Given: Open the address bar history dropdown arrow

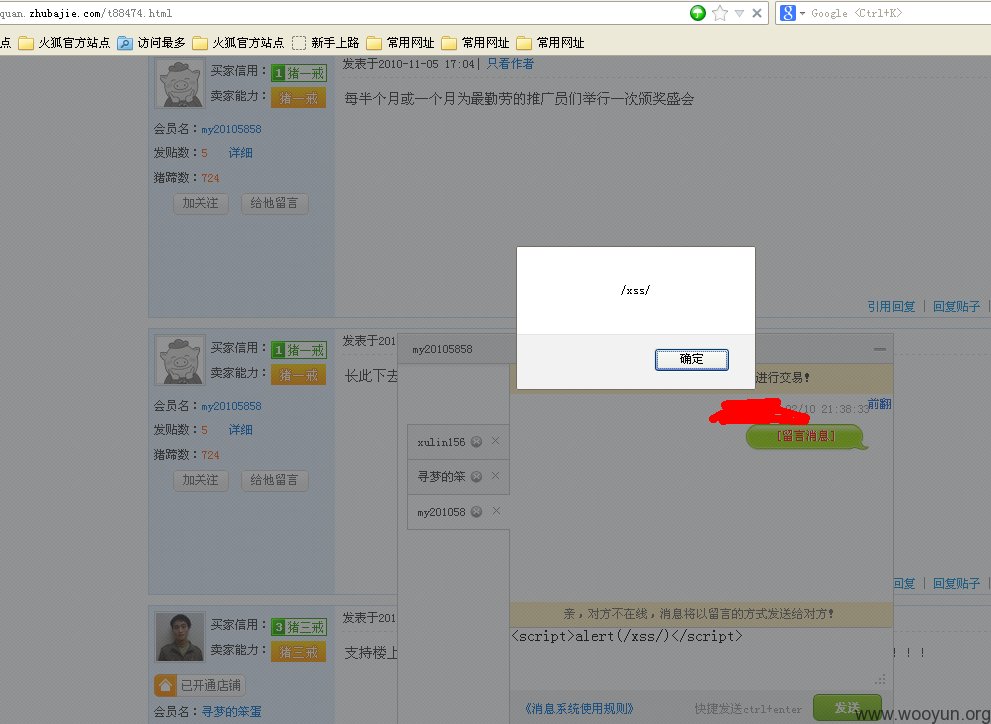Looking at the screenshot, I should coord(739,13).
